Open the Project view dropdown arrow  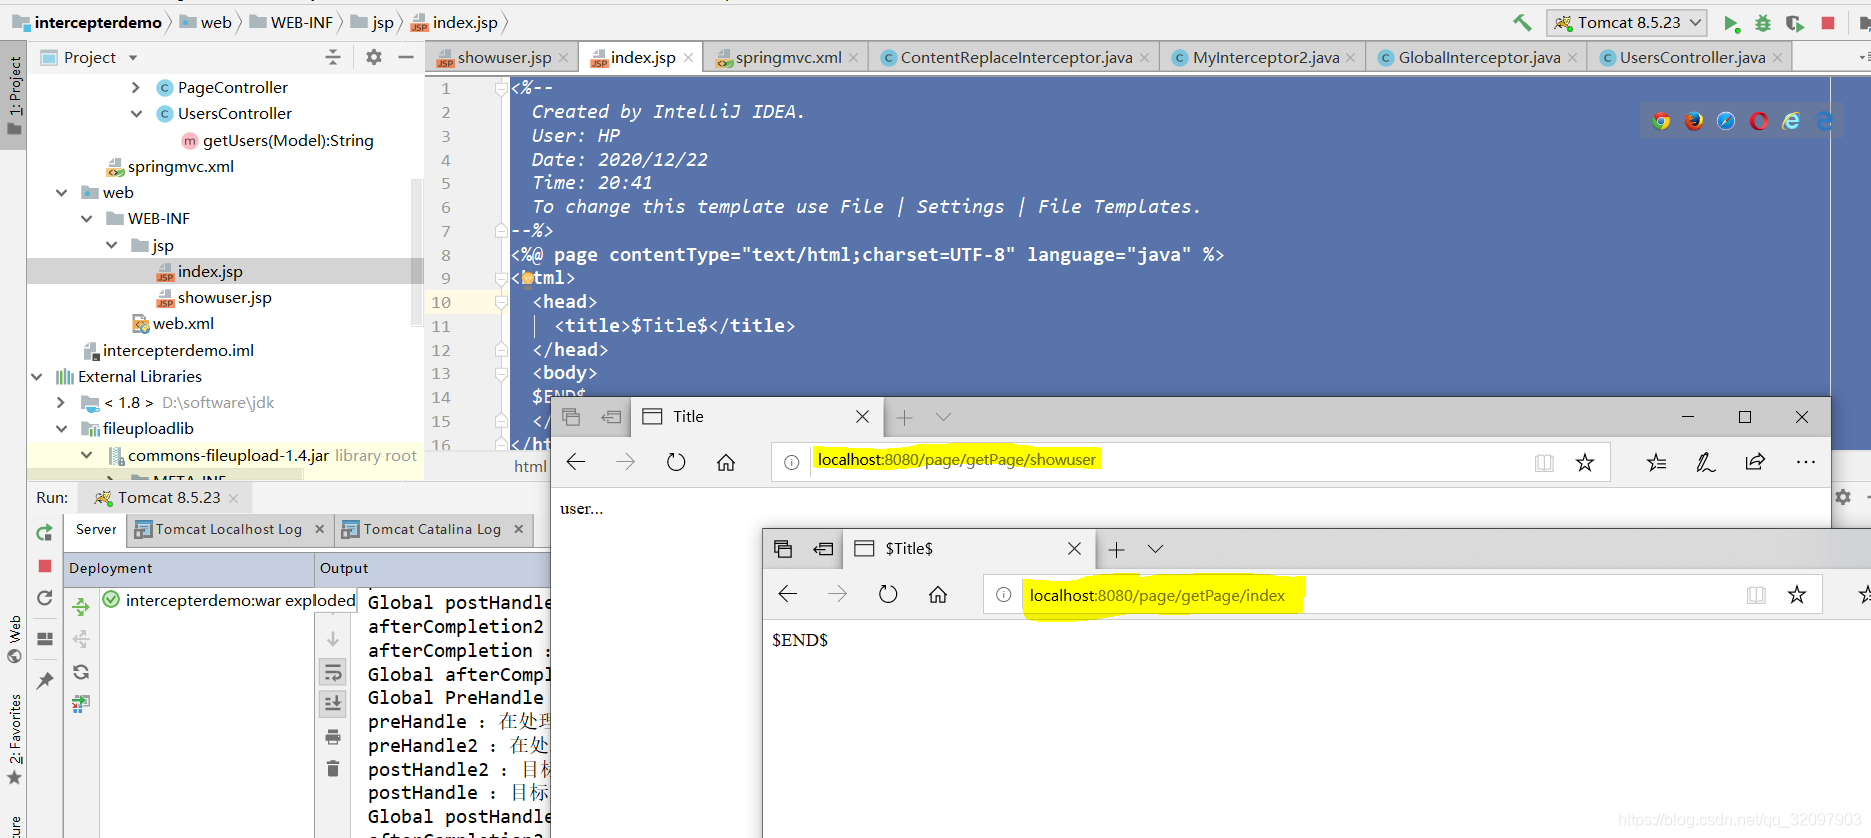click(x=133, y=58)
